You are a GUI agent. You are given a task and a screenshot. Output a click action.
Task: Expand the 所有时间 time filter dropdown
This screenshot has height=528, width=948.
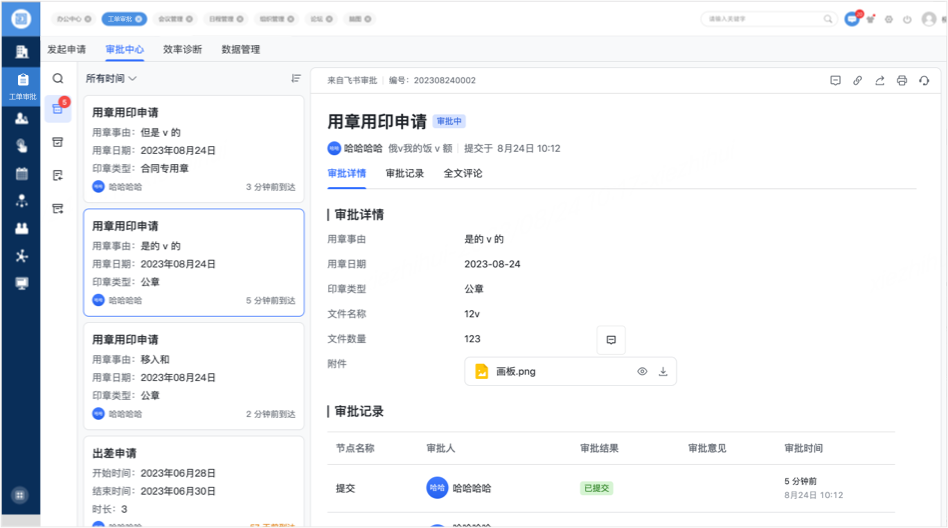coord(111,78)
